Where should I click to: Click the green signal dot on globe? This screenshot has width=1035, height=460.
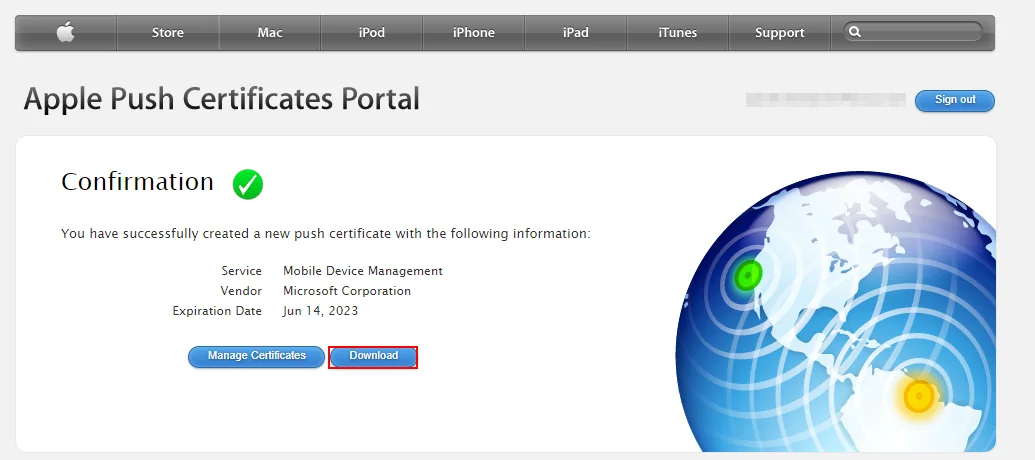[x=748, y=273]
